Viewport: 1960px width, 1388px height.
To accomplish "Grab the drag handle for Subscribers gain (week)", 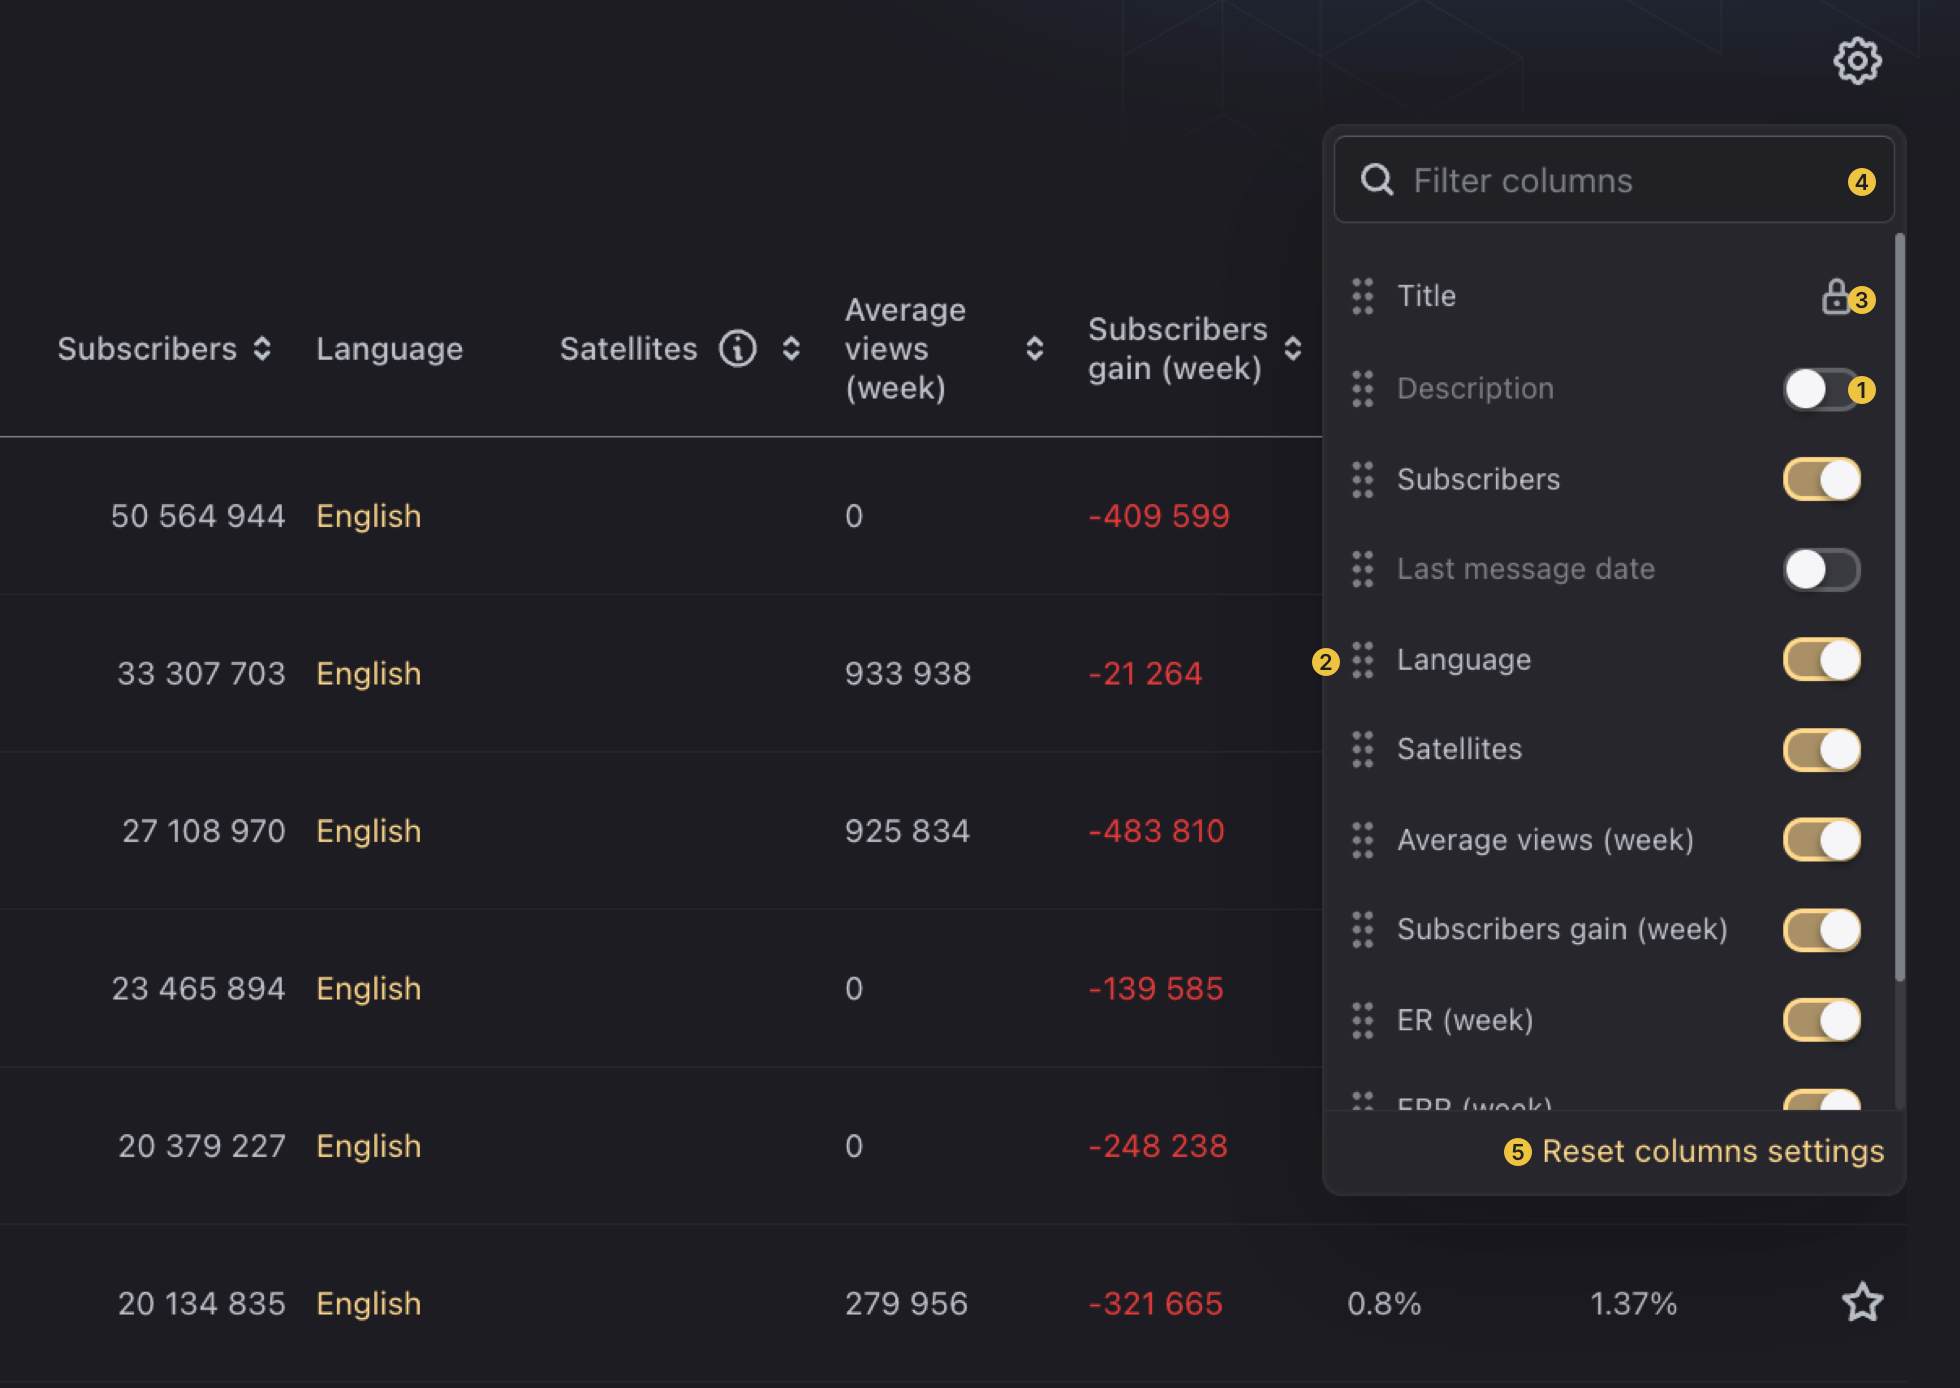I will tap(1363, 929).
